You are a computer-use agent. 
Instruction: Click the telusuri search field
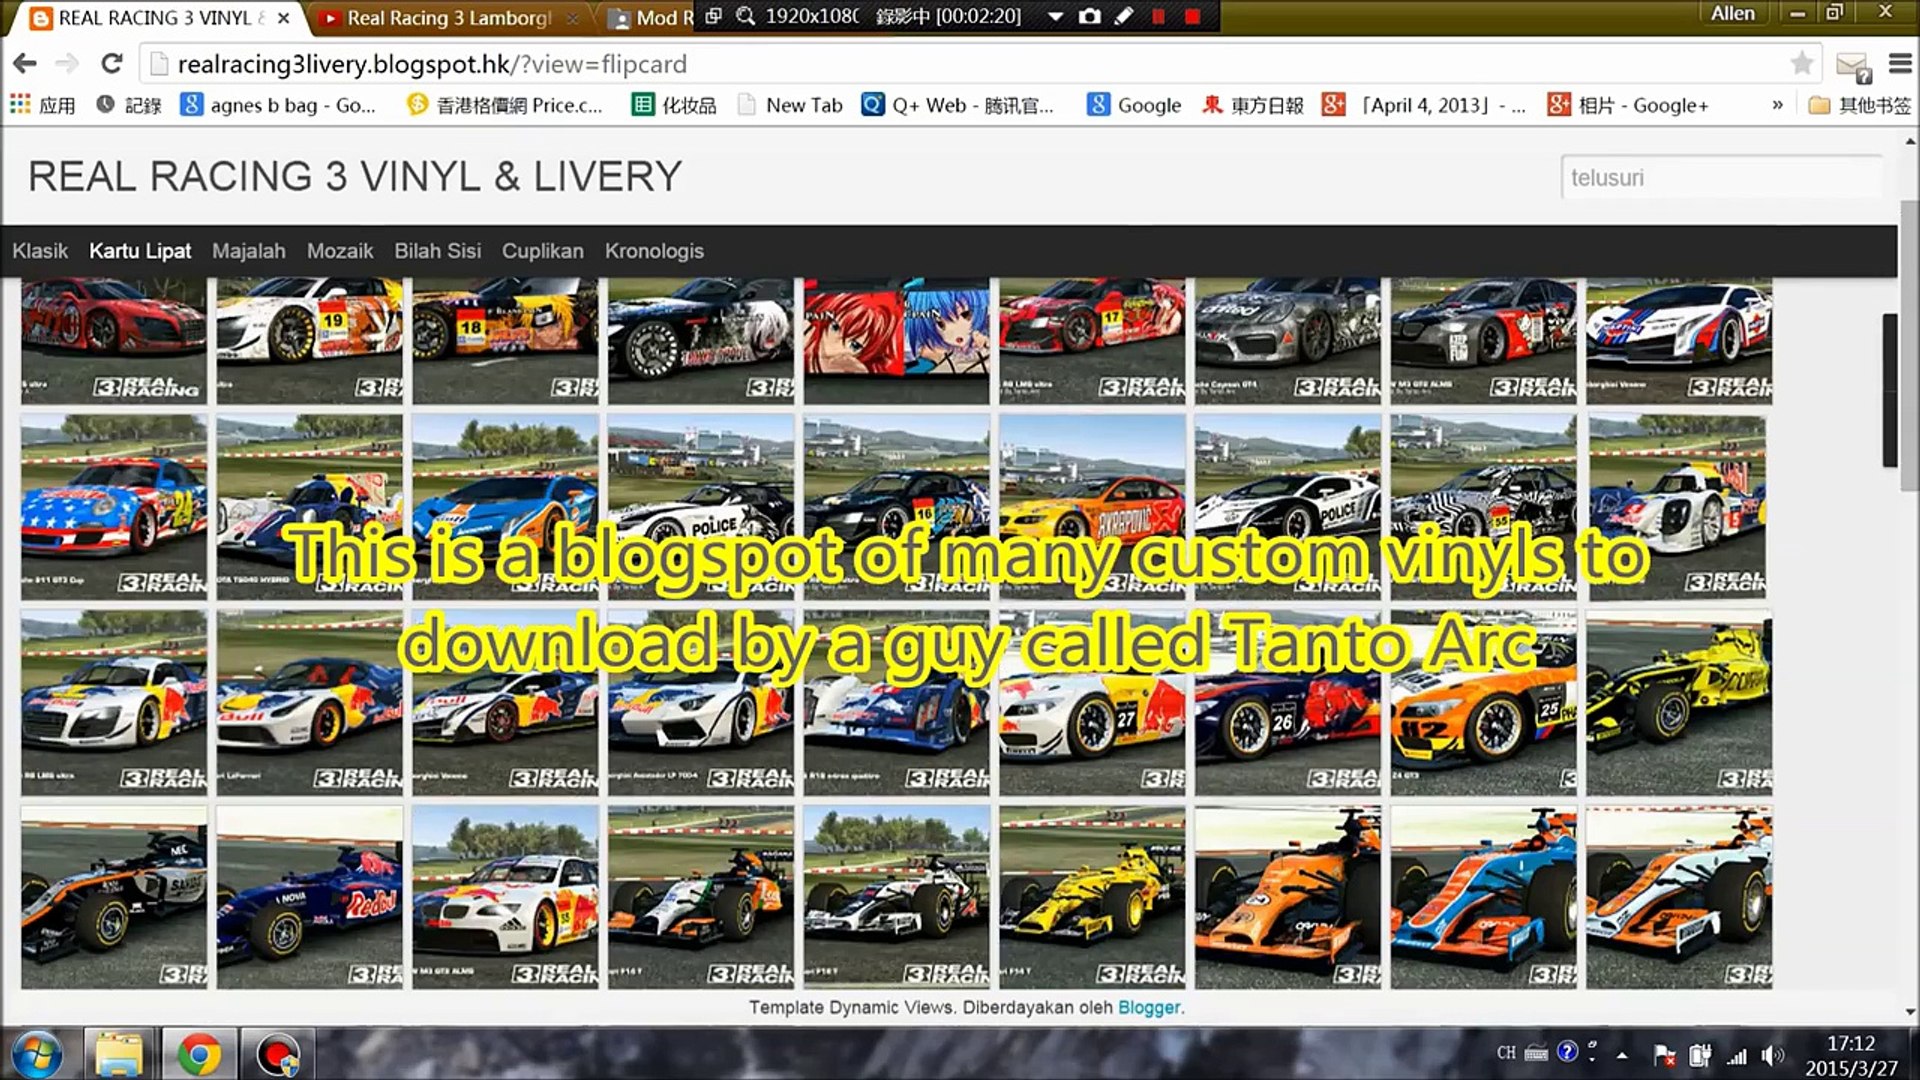pos(1720,178)
